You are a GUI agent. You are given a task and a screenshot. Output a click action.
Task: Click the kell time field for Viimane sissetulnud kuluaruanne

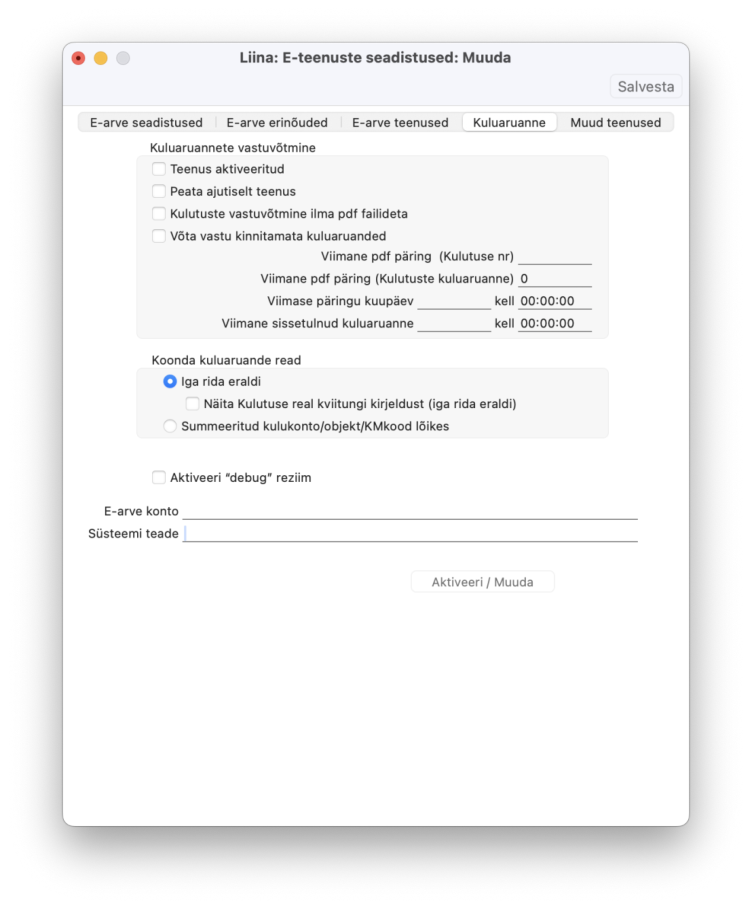tap(555, 323)
